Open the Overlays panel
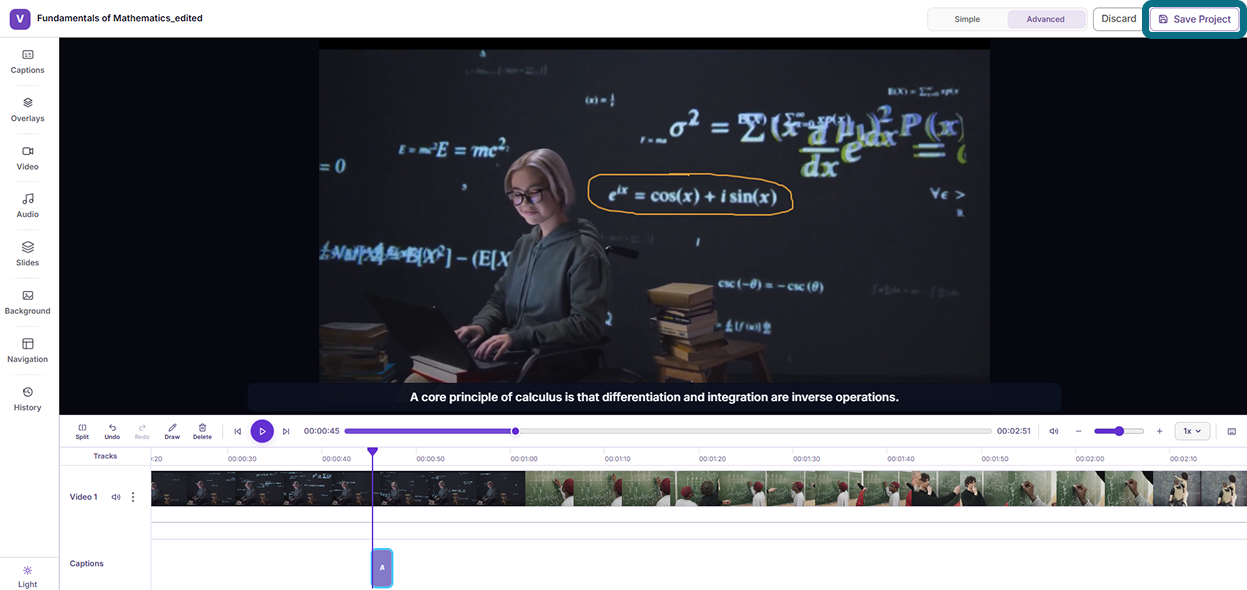 coord(27,109)
